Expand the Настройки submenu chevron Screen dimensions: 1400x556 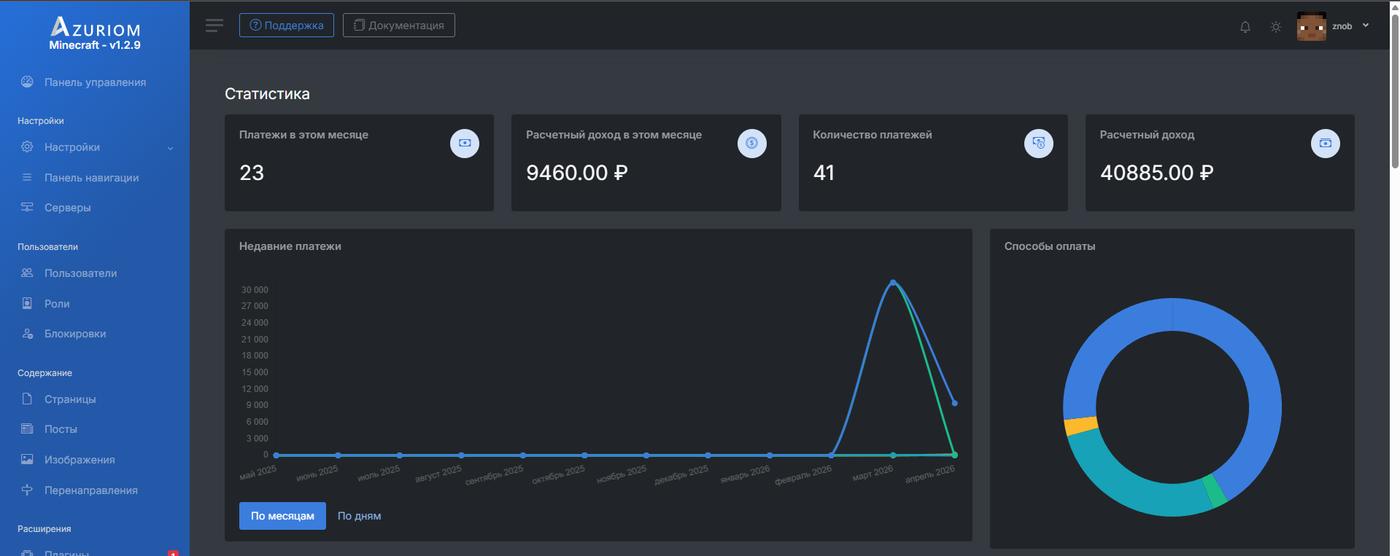[170, 148]
